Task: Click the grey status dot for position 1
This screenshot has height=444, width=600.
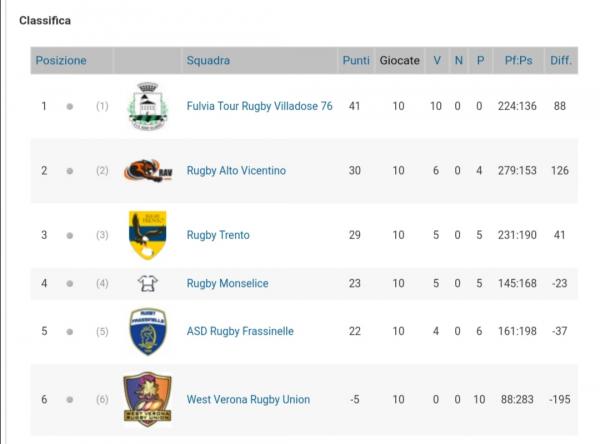Action: pyautogui.click(x=70, y=106)
